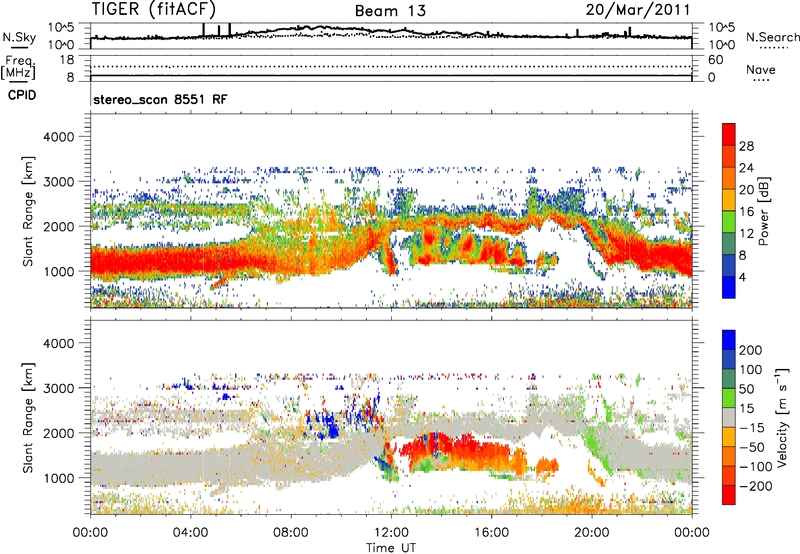Select power panel Slant Range [km] axis title
800x554 pixels.
[28, 211]
